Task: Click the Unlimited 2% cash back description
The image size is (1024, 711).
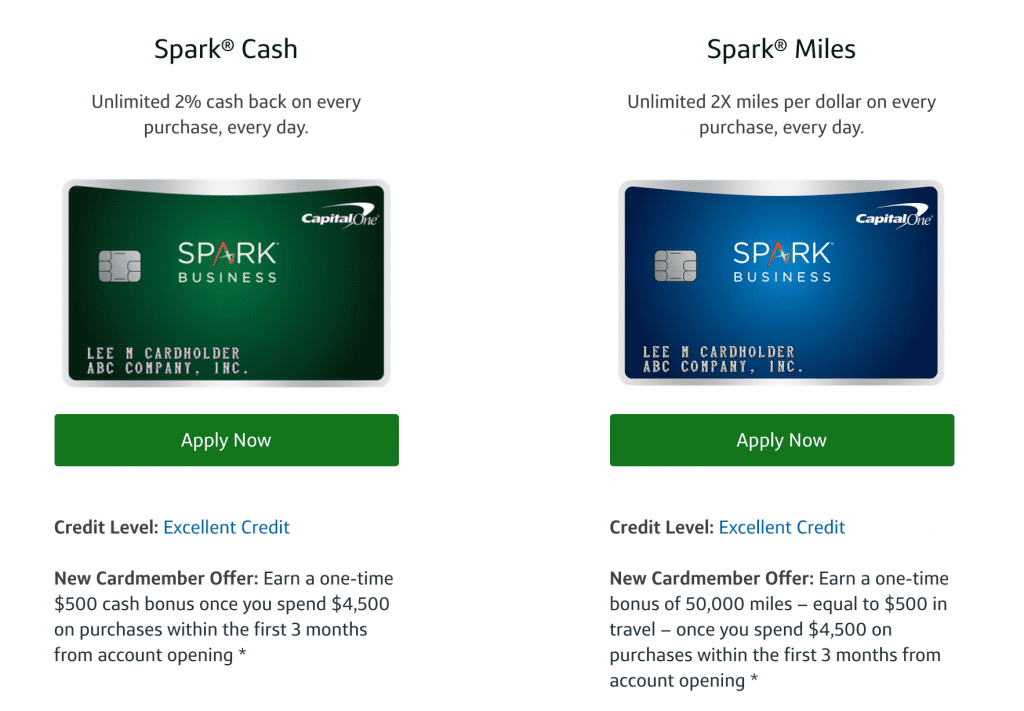Action: [x=226, y=114]
